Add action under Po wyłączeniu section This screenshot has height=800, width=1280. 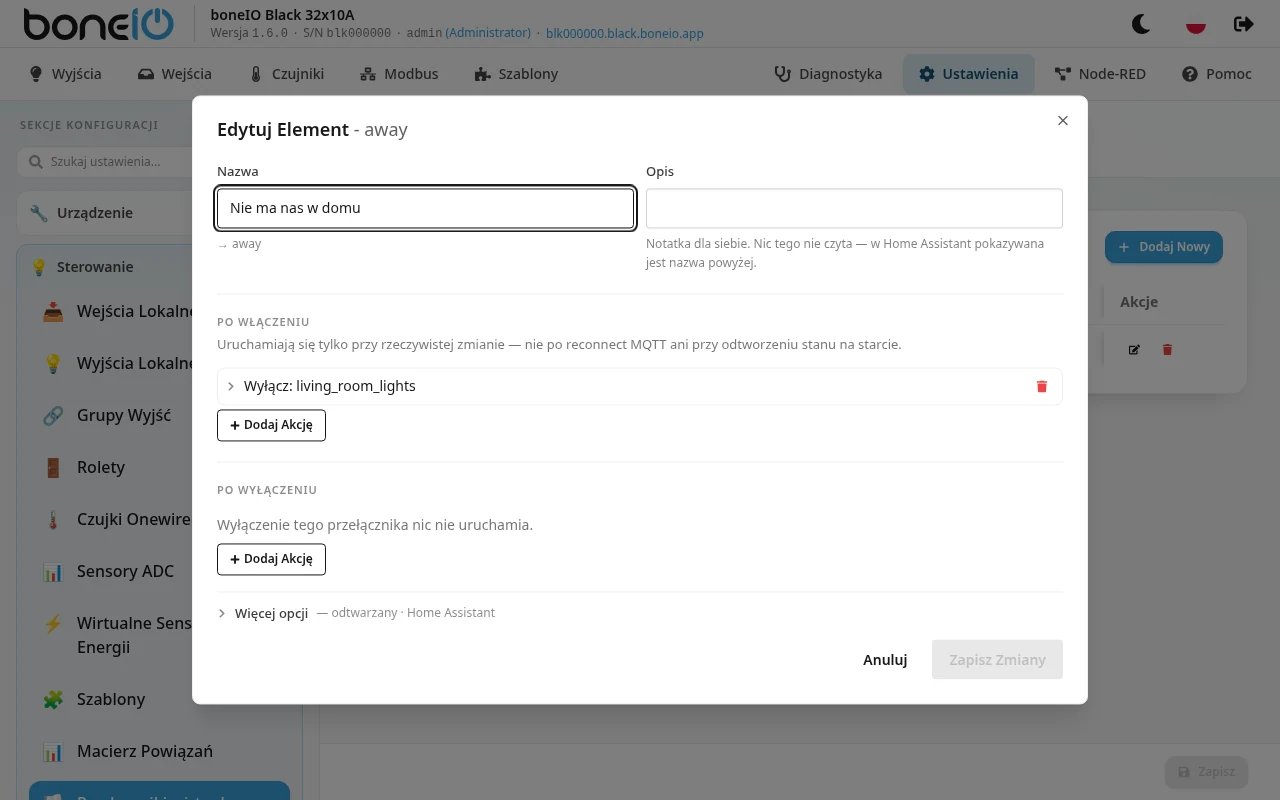pyautogui.click(x=271, y=559)
